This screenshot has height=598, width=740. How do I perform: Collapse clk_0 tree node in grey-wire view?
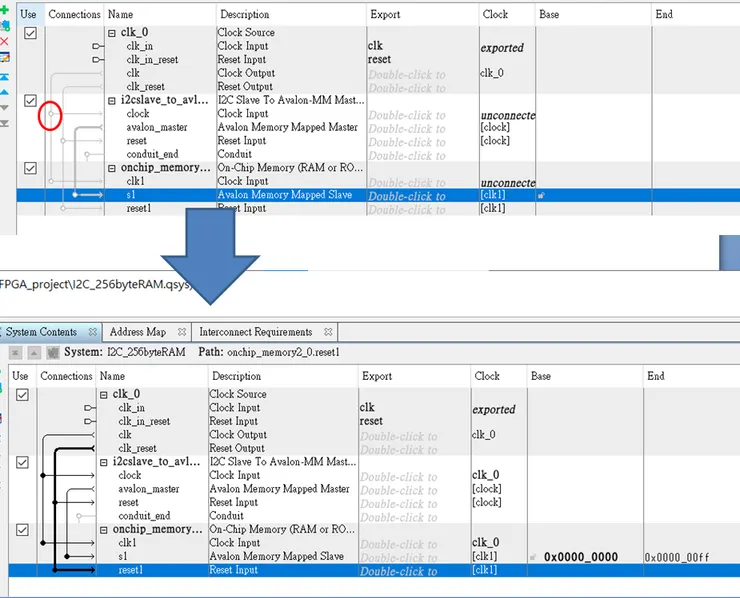point(112,33)
